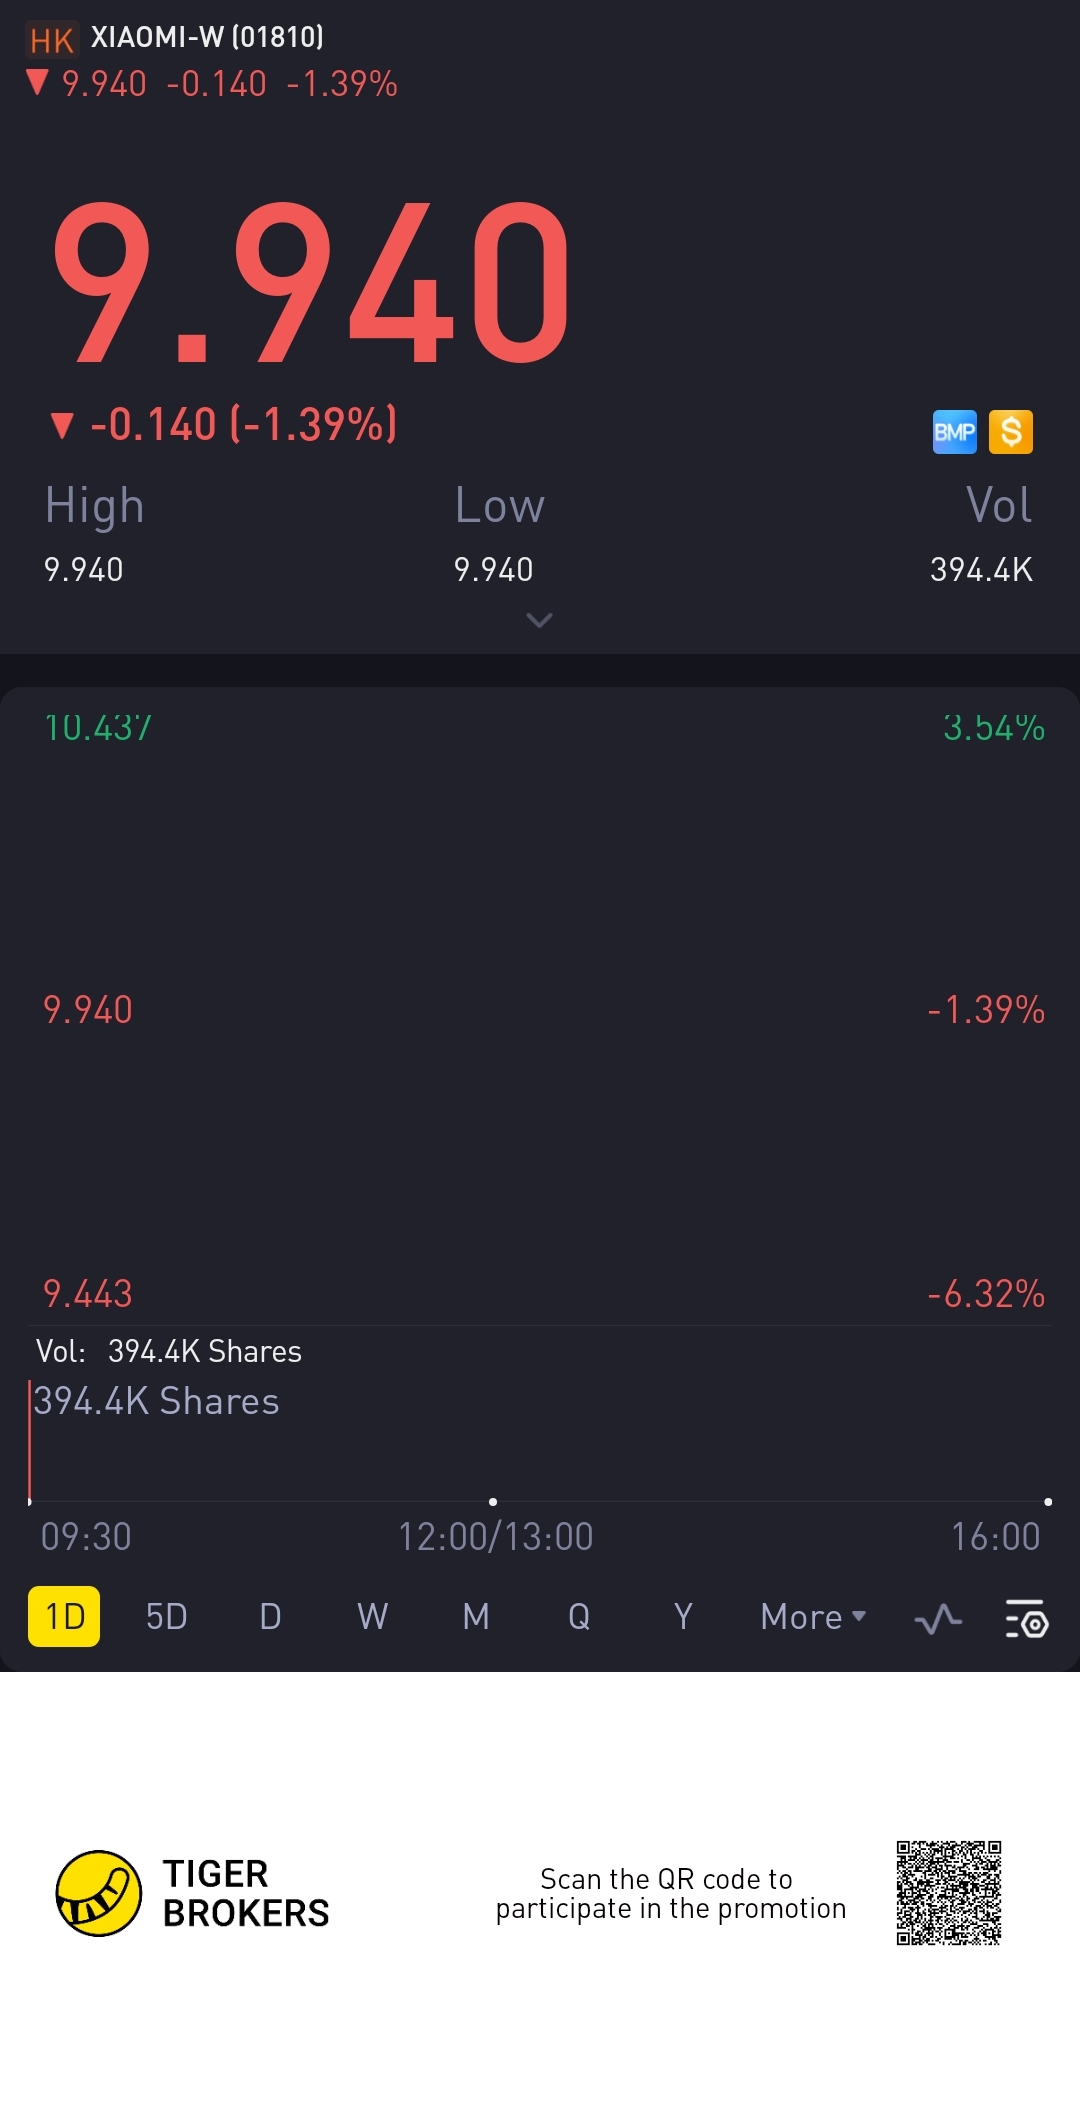Viewport: 1080px width, 2115px height.
Task: Select the weekly W chart tab
Action: [372, 1617]
